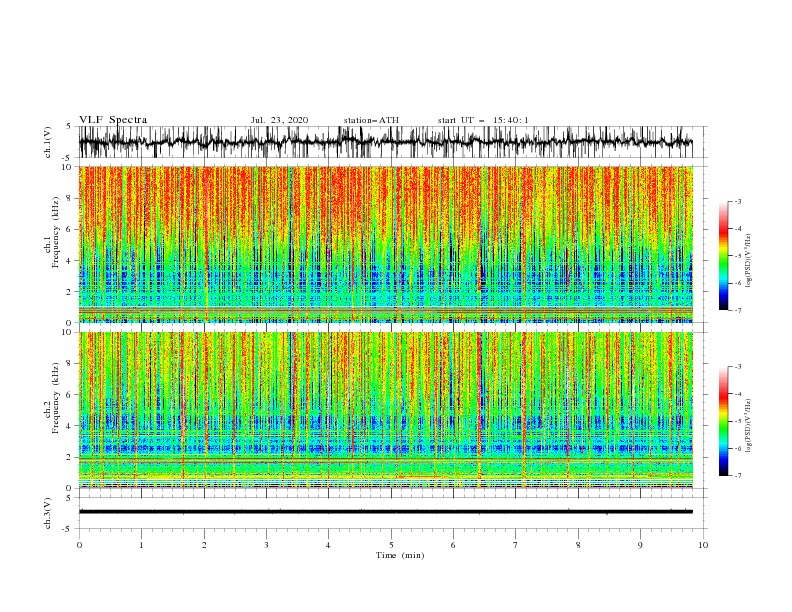This screenshot has height=612, width=792.
Task: Click the '-3' tick on ch.2 colorbar
Action: coord(738,367)
